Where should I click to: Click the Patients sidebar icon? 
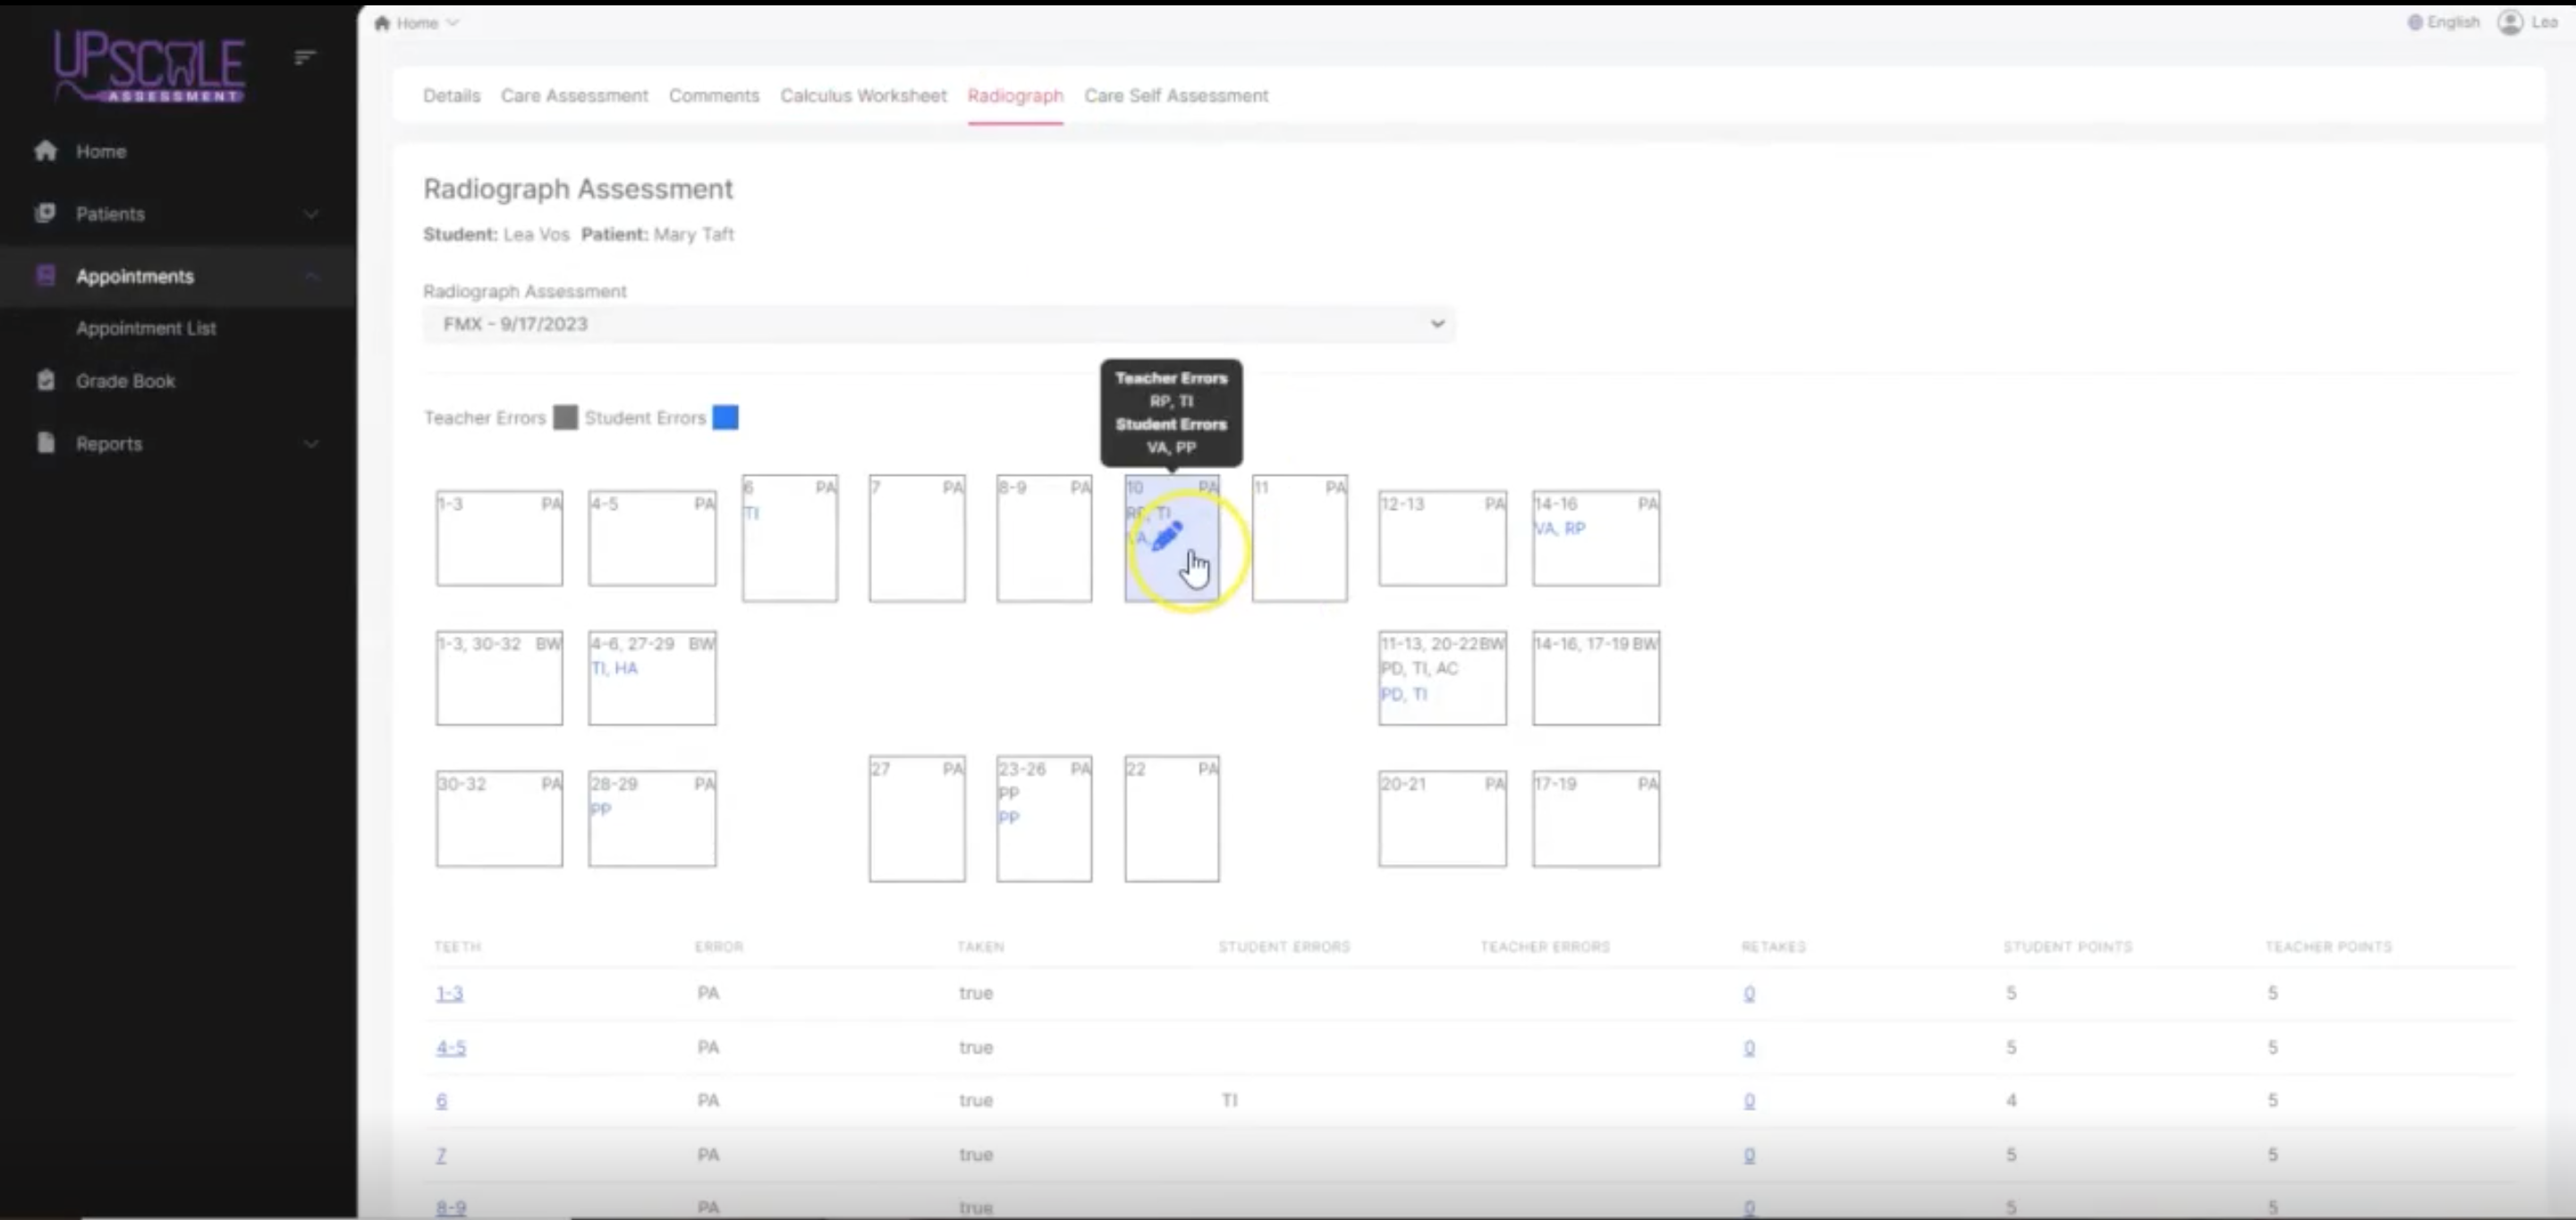[x=45, y=213]
